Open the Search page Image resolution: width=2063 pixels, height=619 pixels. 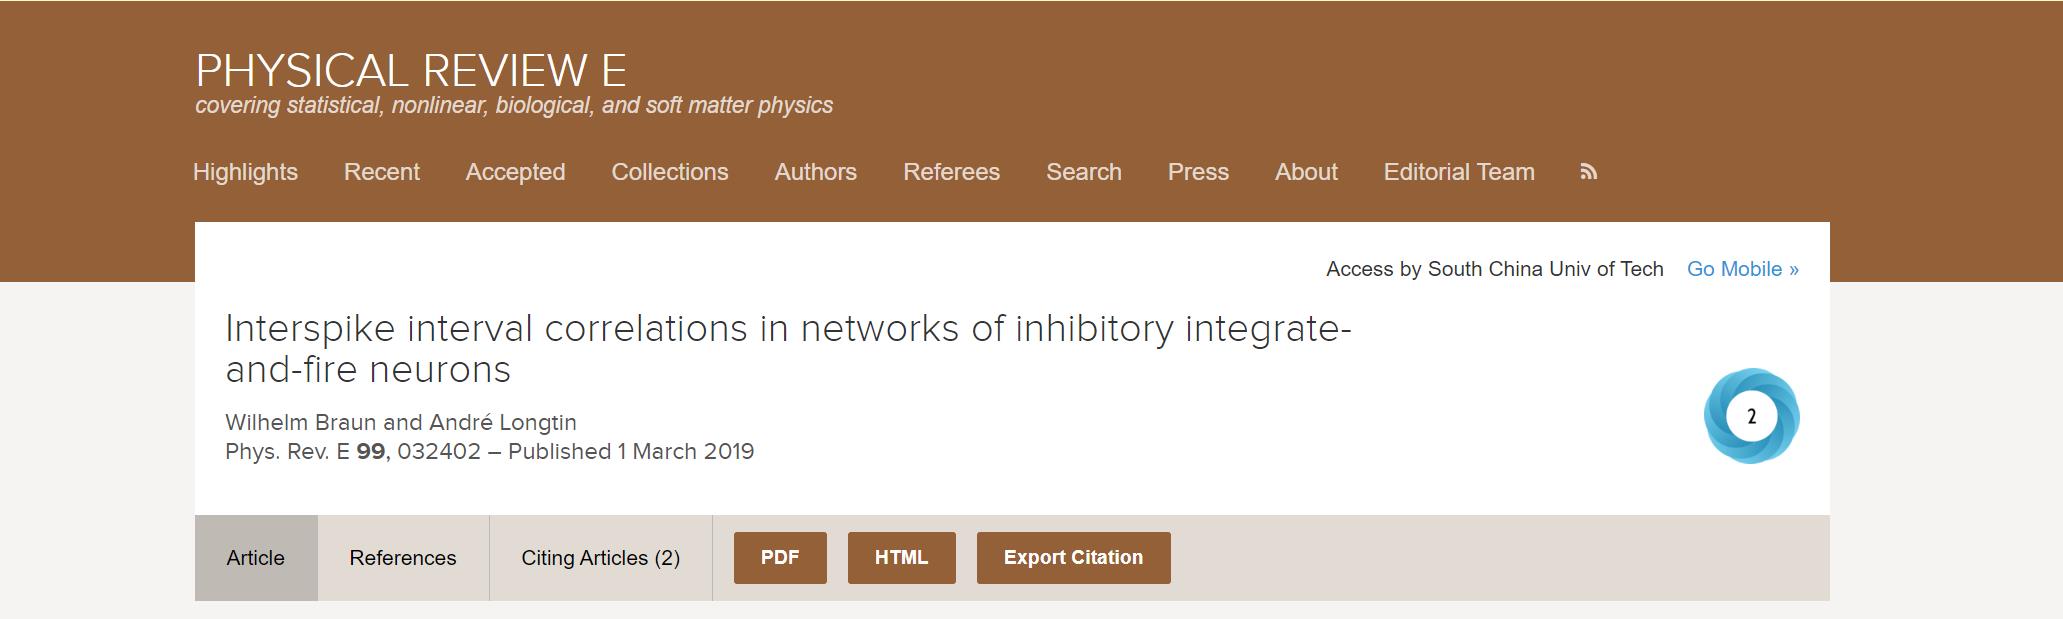(1084, 172)
